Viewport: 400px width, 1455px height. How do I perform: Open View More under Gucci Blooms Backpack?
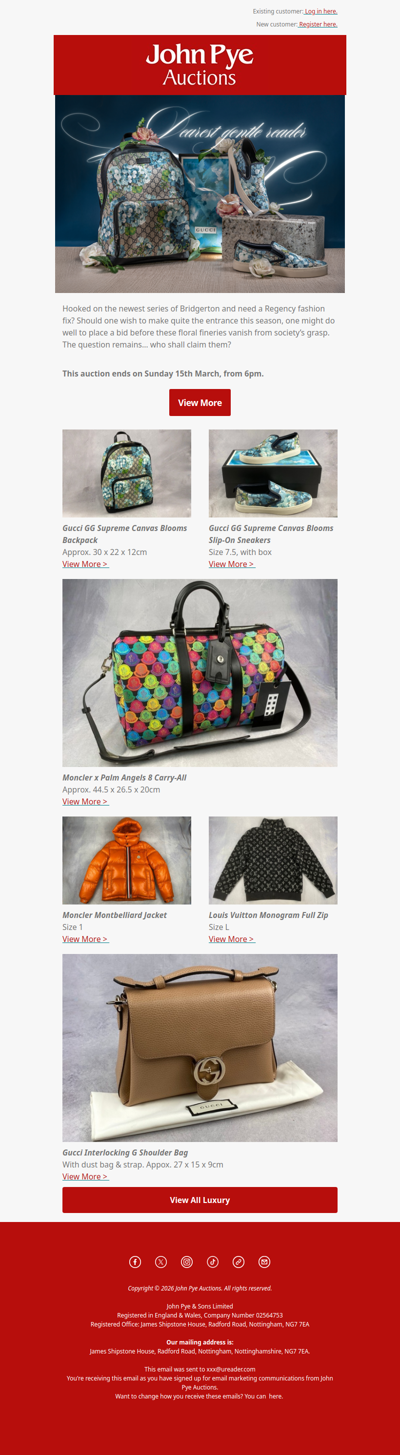85,564
